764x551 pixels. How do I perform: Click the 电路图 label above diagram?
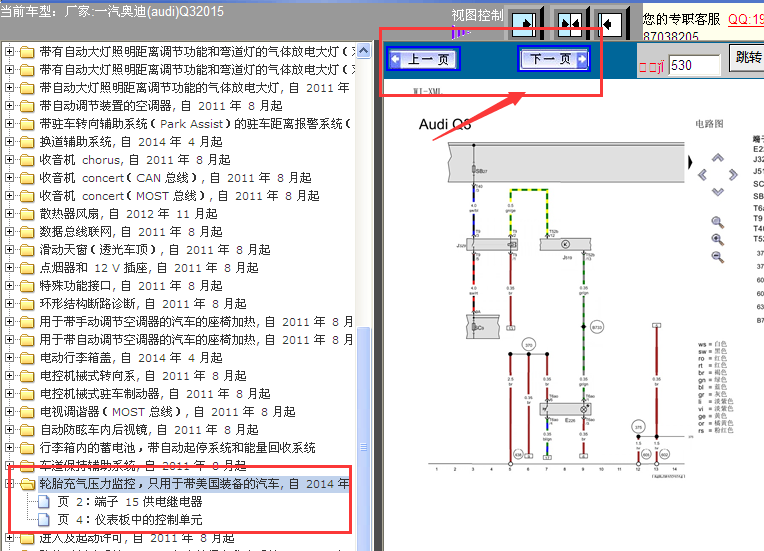[709, 124]
